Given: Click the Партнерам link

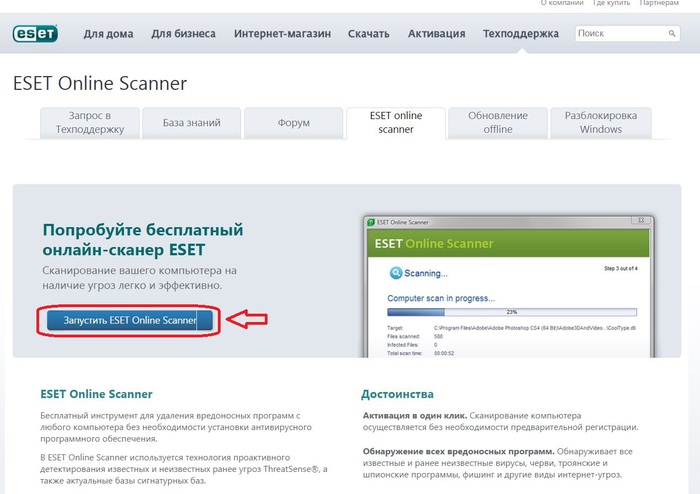Looking at the screenshot, I should (x=659, y=3).
